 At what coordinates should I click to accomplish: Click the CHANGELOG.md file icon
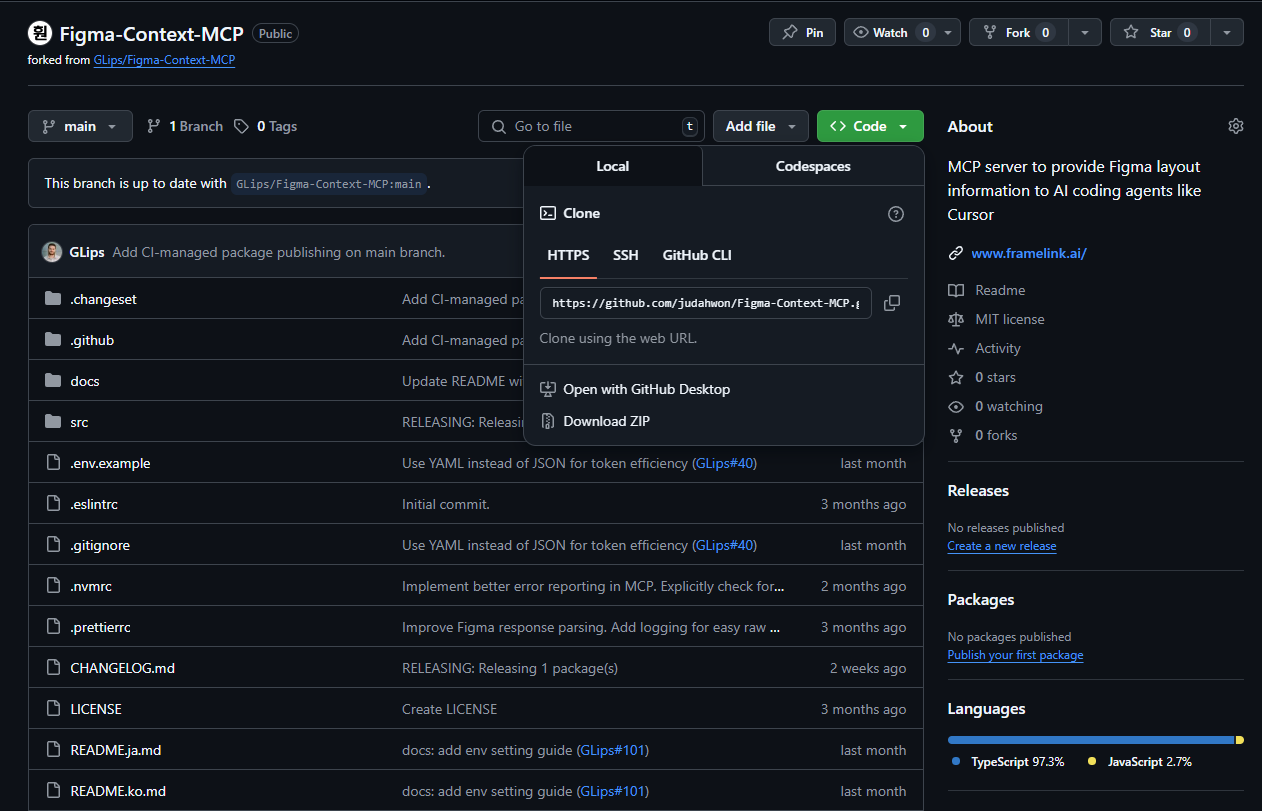pyautogui.click(x=53, y=668)
